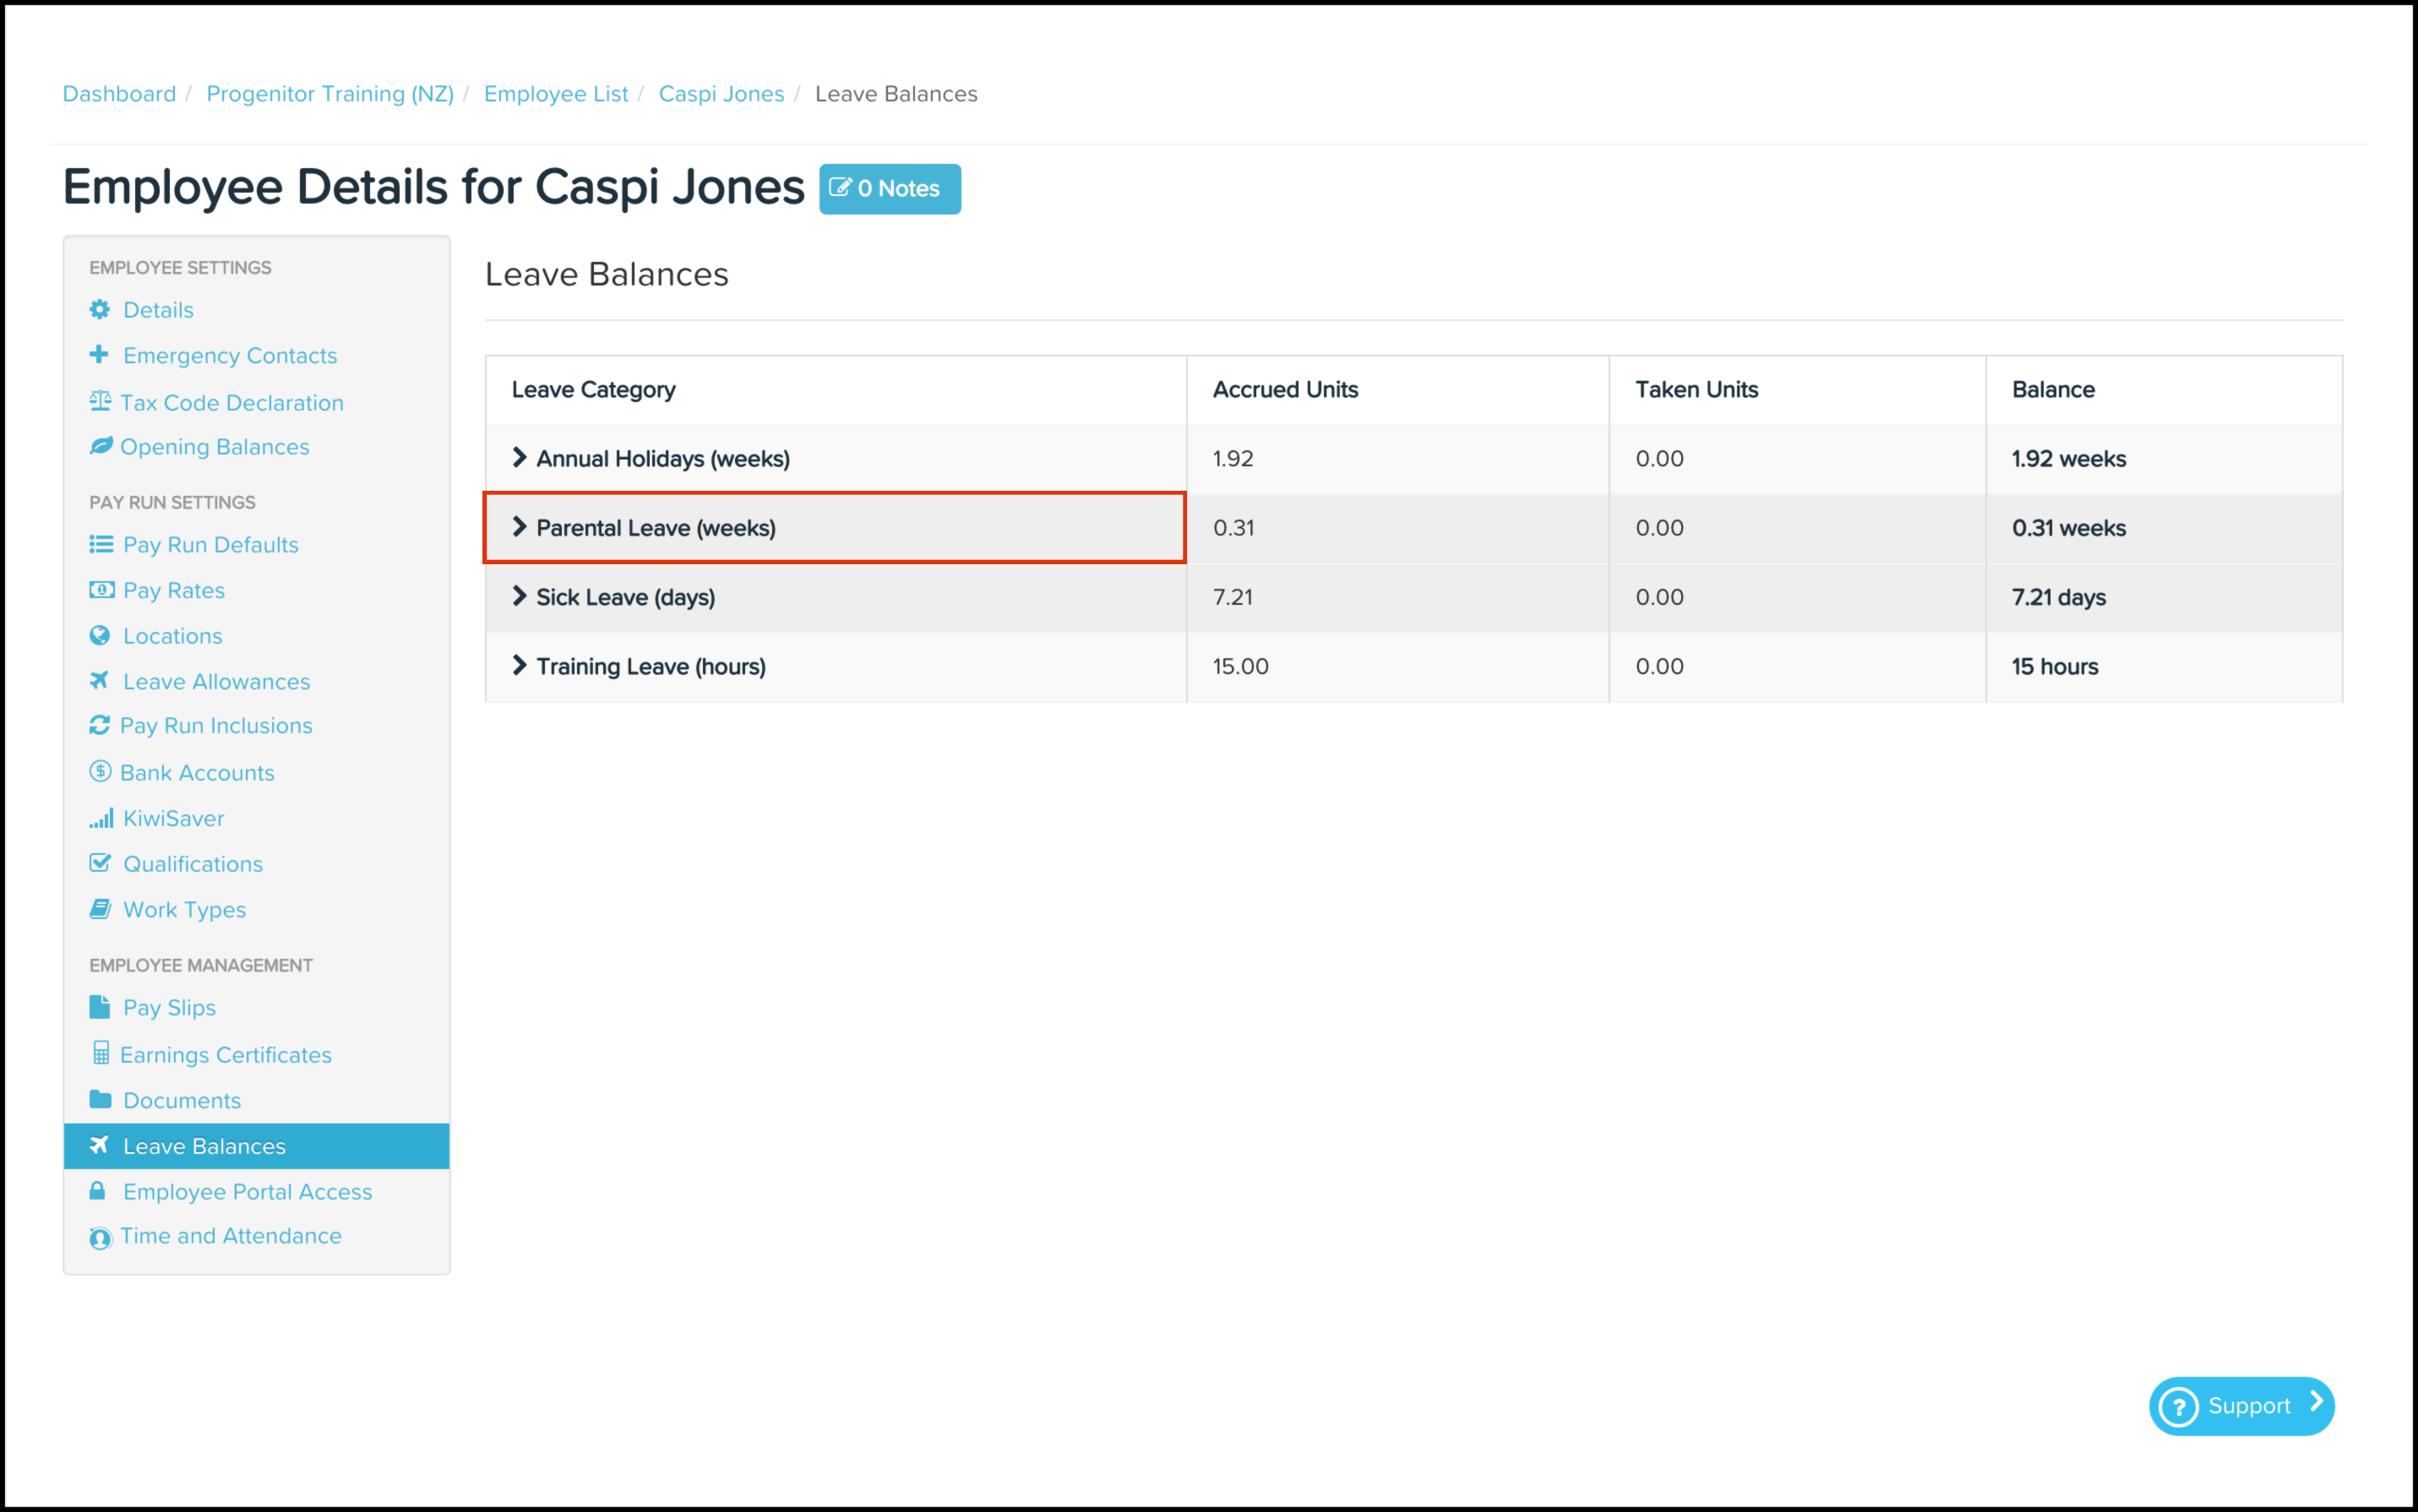Viewport: 2418px width, 1512px height.
Task: Click the 0 Notes button
Action: coord(889,189)
